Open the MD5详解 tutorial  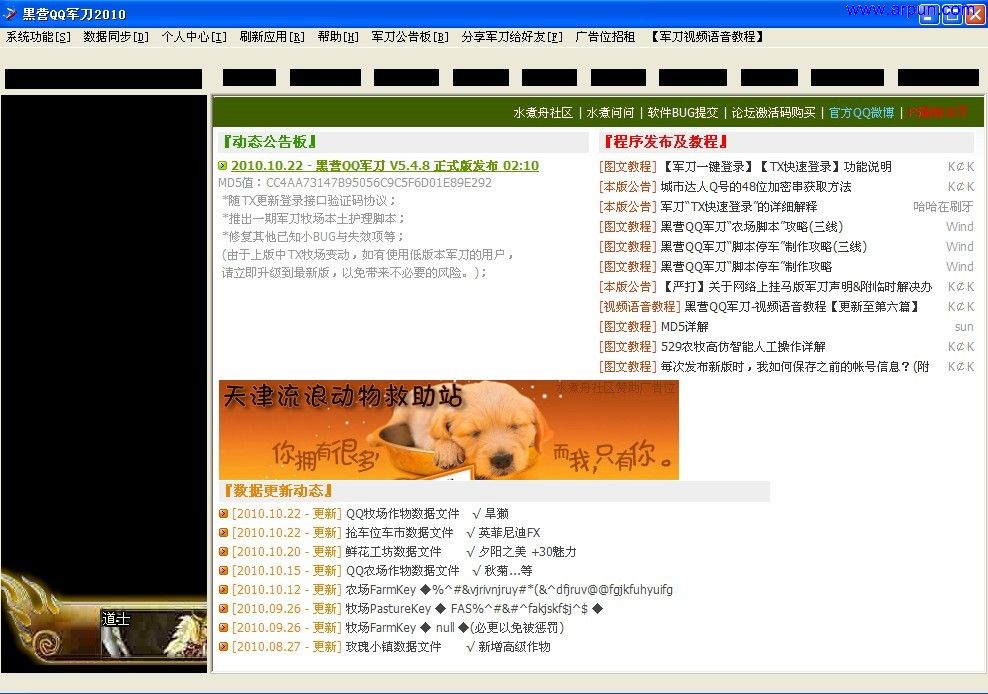[x=684, y=327]
